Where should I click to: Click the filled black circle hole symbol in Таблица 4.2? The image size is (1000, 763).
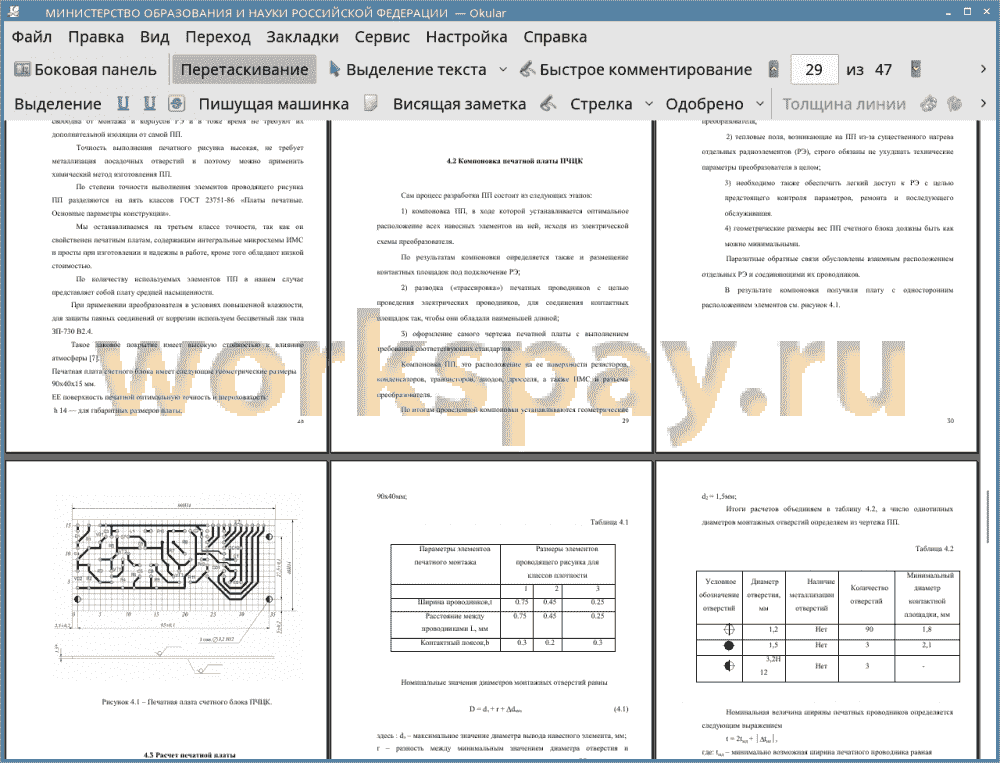[x=729, y=646]
